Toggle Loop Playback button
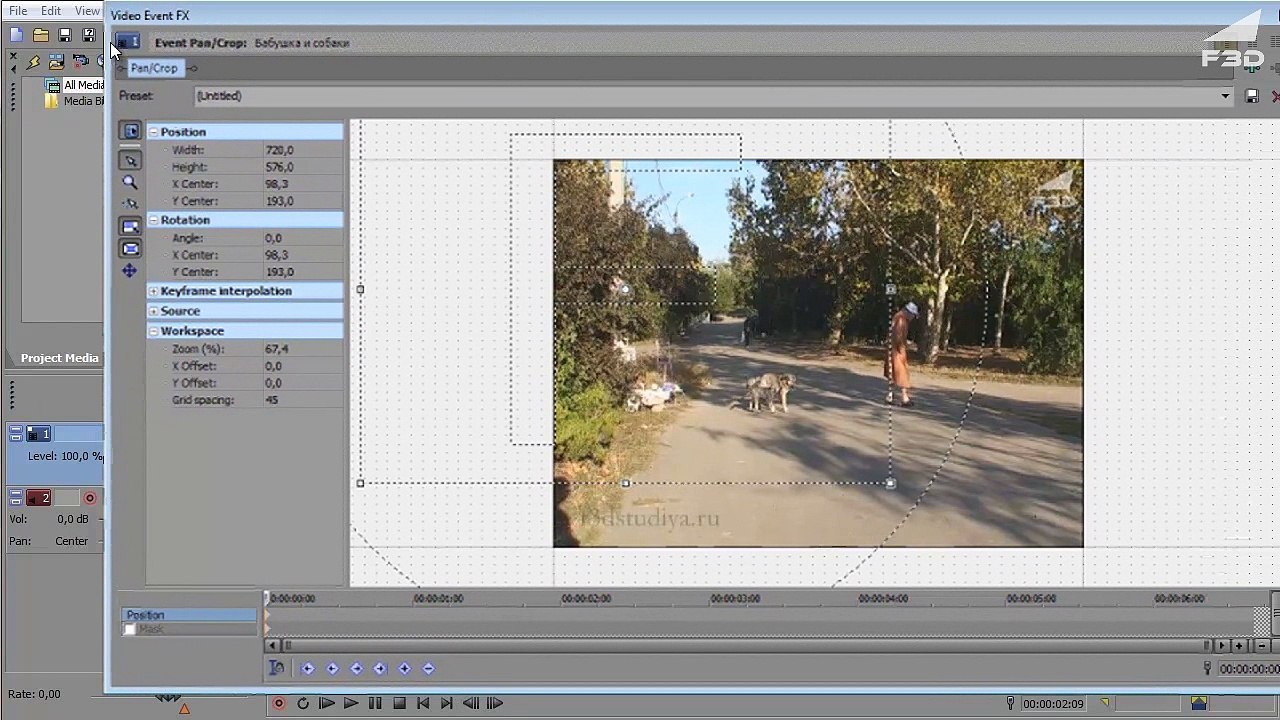This screenshot has width=1280, height=720. tap(303, 703)
